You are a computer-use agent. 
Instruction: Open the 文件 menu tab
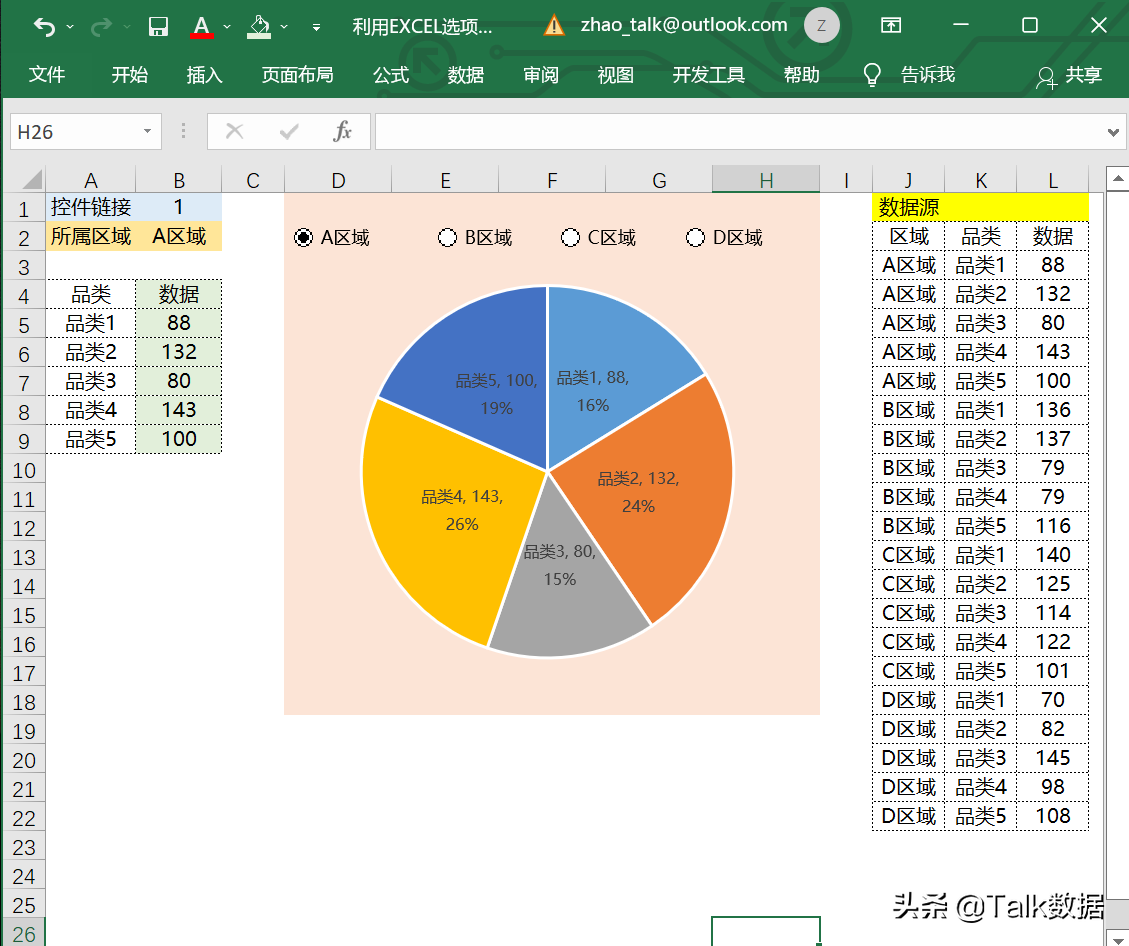point(47,74)
